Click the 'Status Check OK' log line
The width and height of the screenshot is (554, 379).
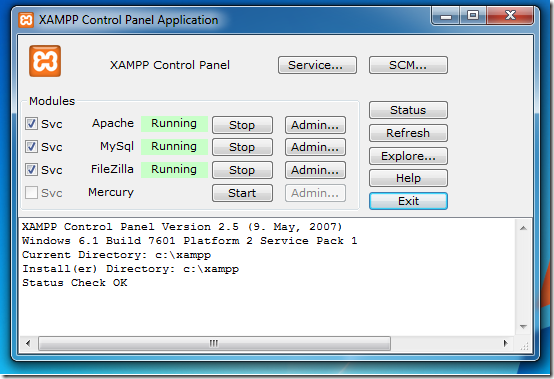pos(75,283)
